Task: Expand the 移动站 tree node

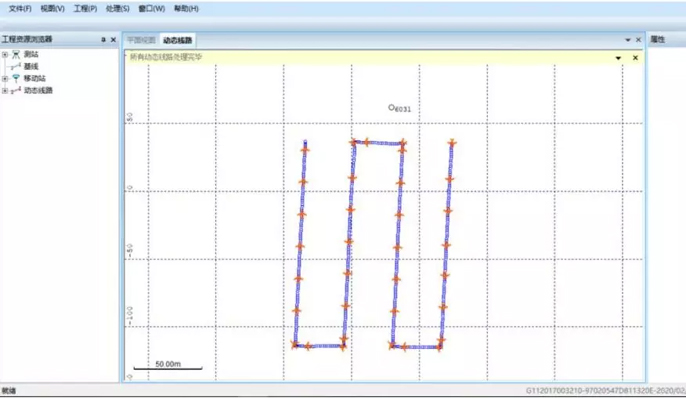Action: (5, 79)
